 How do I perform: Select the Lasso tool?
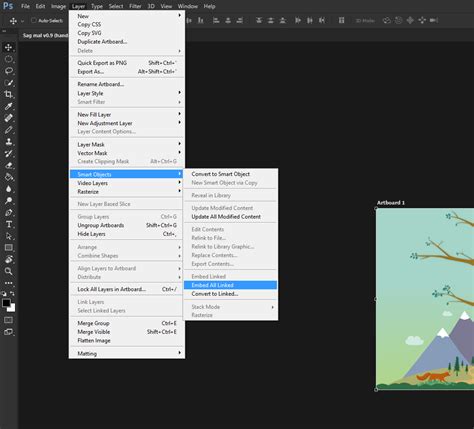click(x=9, y=71)
